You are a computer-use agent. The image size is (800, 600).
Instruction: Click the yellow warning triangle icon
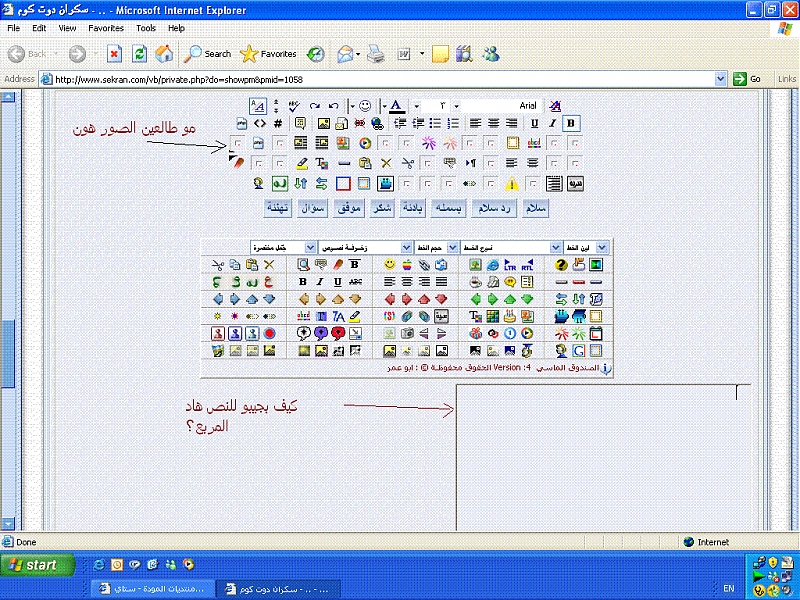(x=512, y=184)
